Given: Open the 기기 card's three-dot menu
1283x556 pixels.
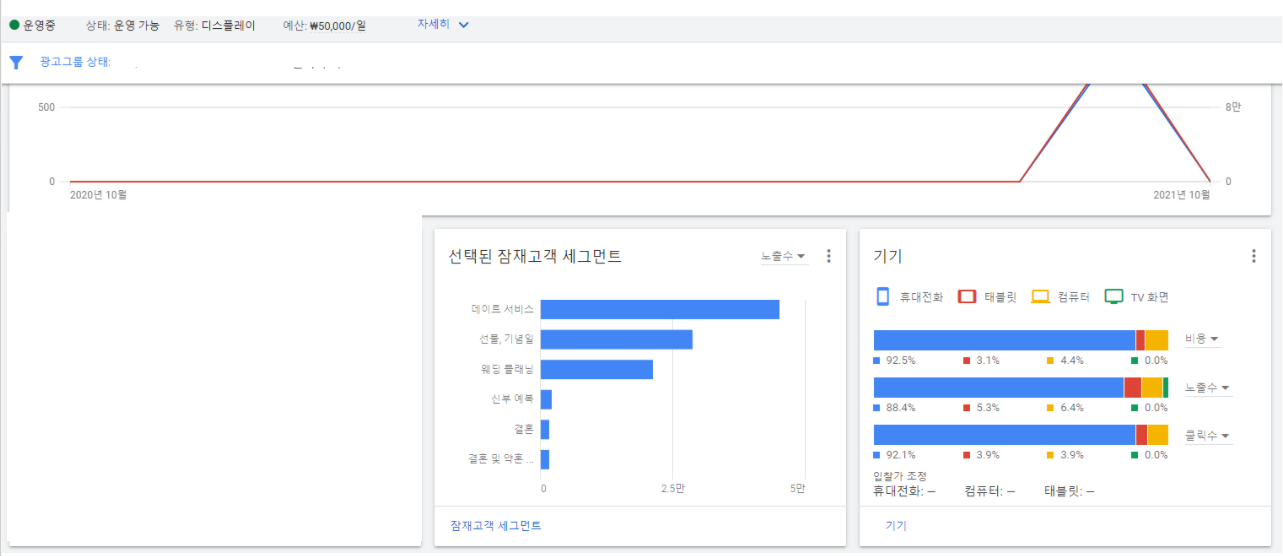Looking at the screenshot, I should tap(1254, 256).
